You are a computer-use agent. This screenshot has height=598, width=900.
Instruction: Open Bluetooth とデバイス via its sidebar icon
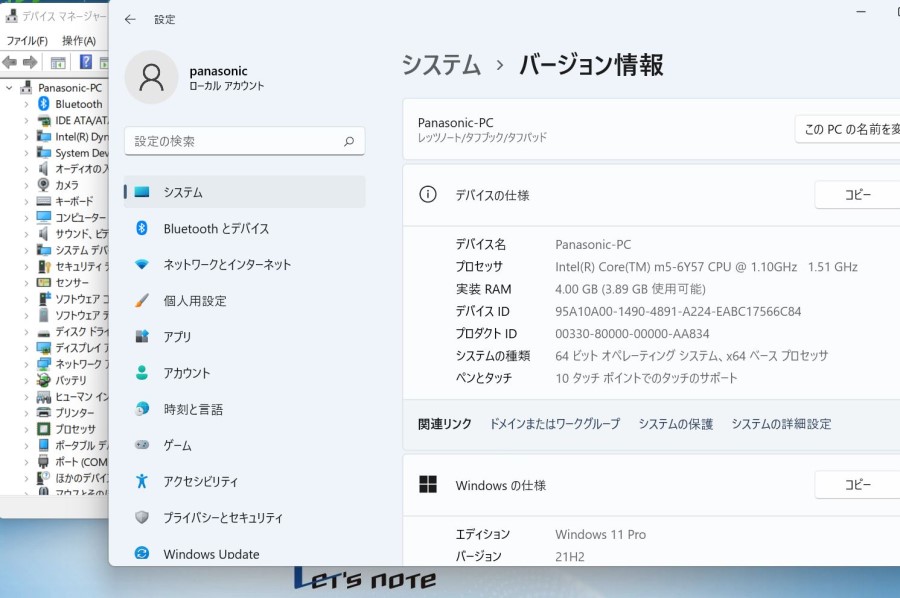(x=142, y=228)
